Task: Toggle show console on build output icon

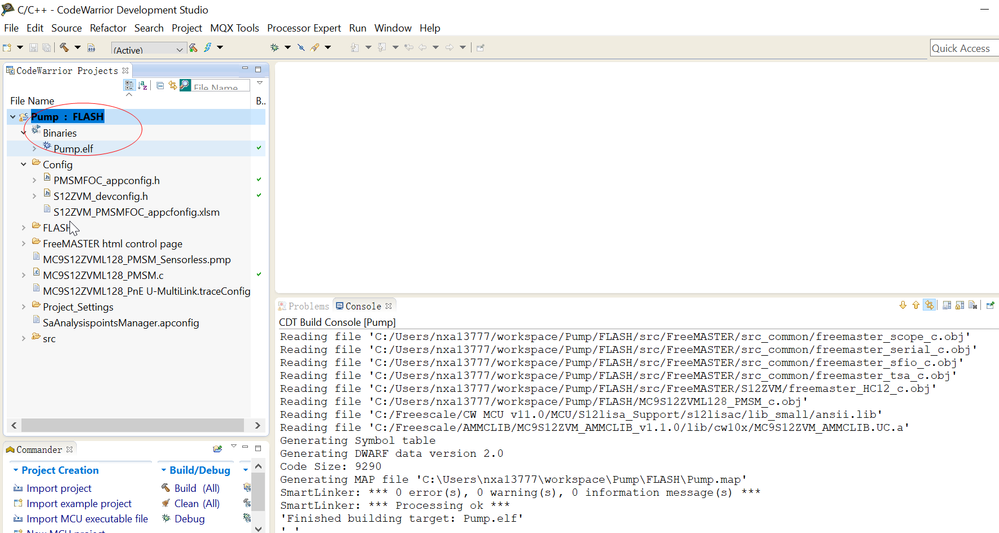Action: pos(947,305)
